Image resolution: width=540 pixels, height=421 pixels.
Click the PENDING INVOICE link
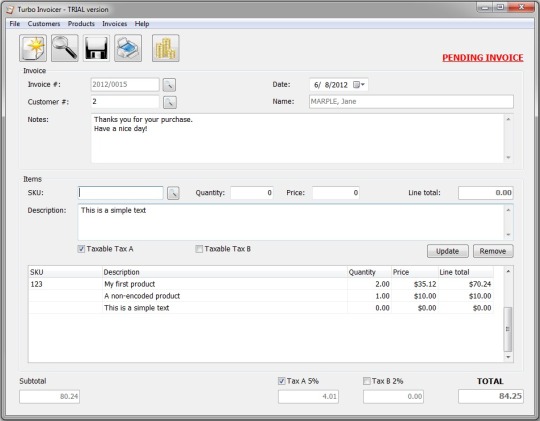click(483, 58)
